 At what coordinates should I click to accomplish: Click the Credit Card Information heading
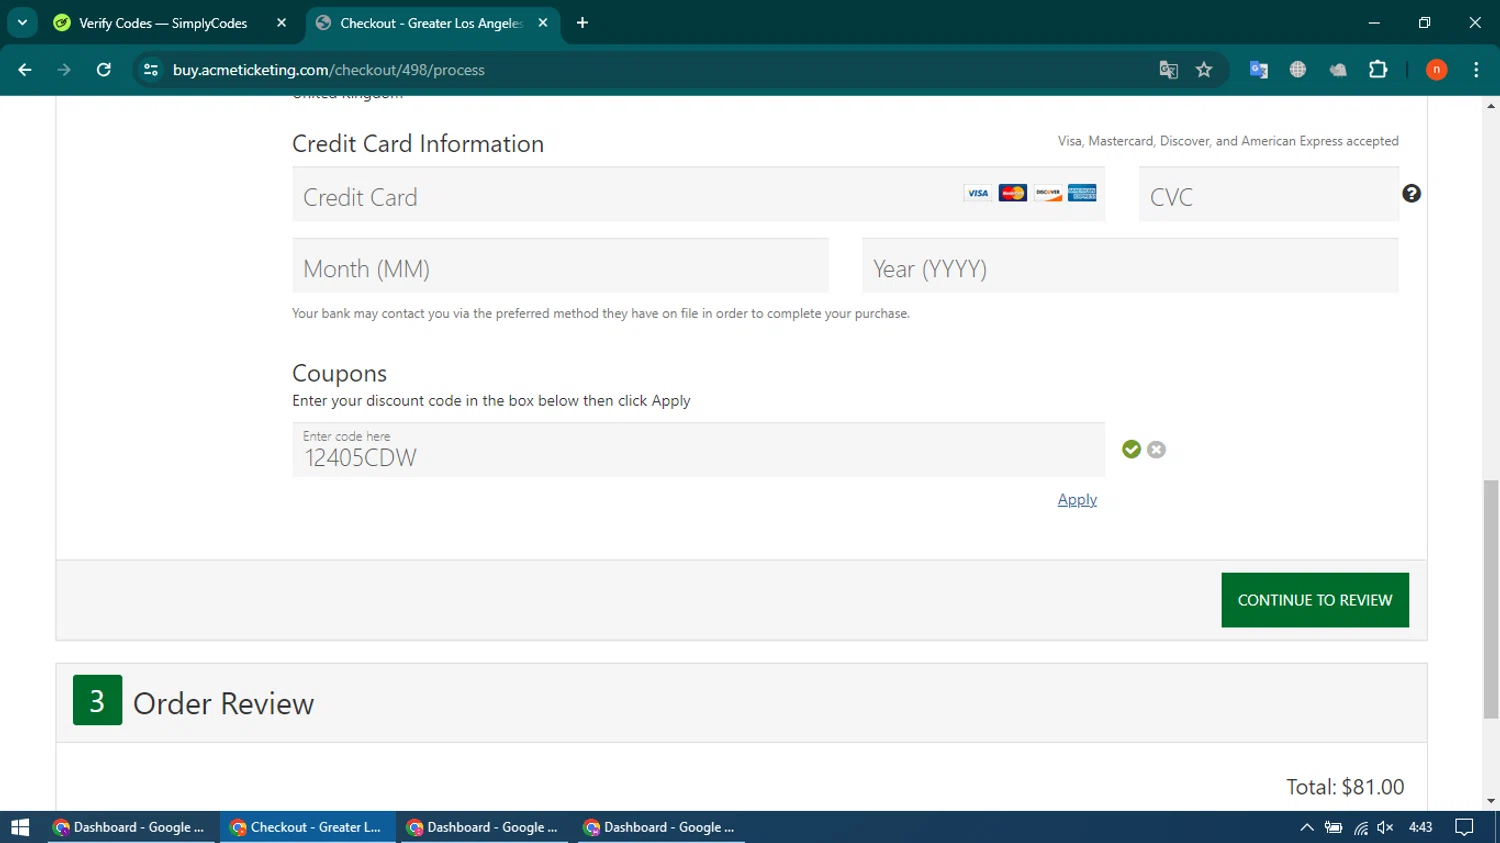click(418, 144)
